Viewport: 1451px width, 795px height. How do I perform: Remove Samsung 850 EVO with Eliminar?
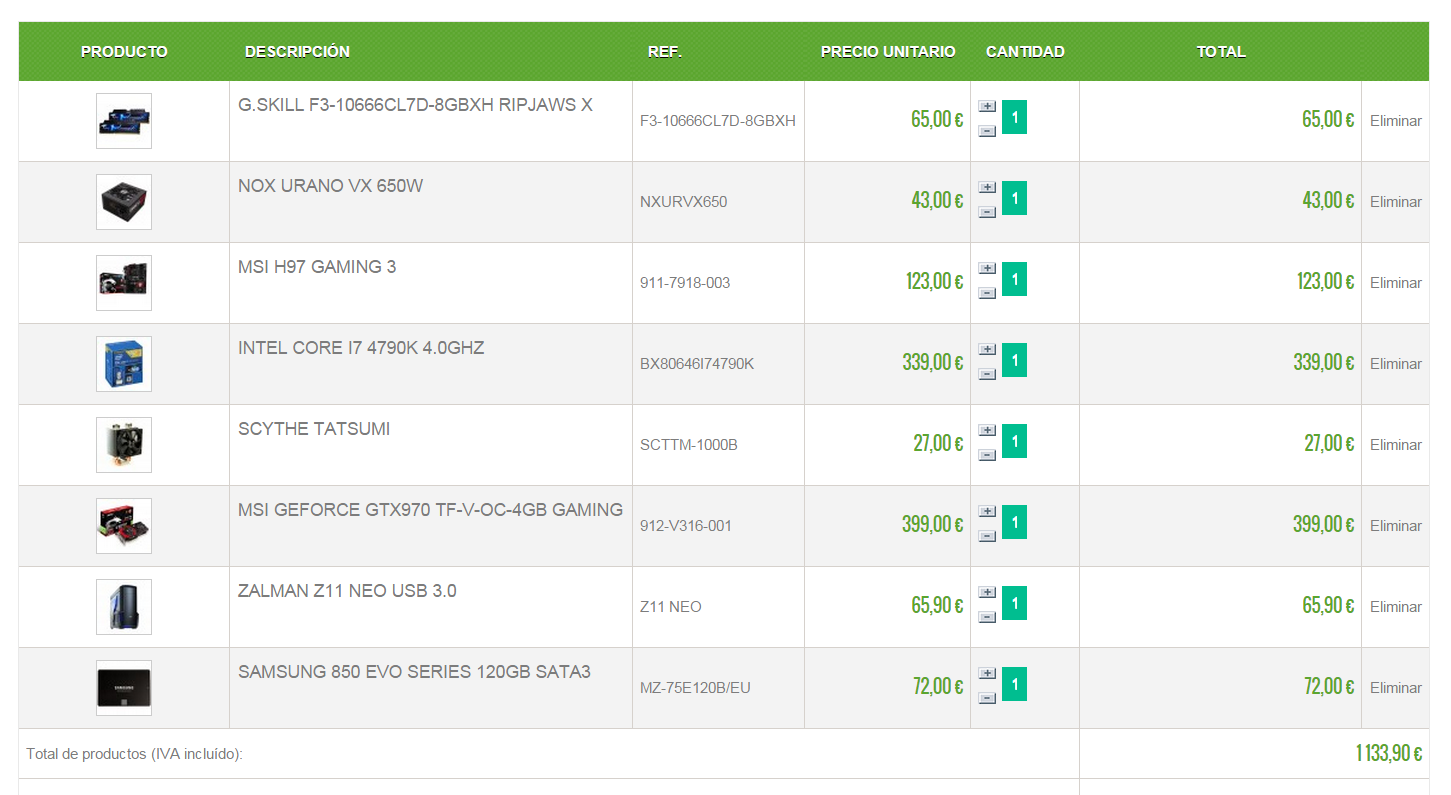pos(1396,688)
